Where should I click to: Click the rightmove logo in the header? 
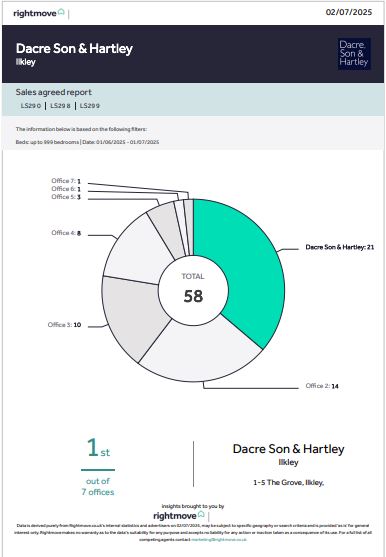point(39,13)
